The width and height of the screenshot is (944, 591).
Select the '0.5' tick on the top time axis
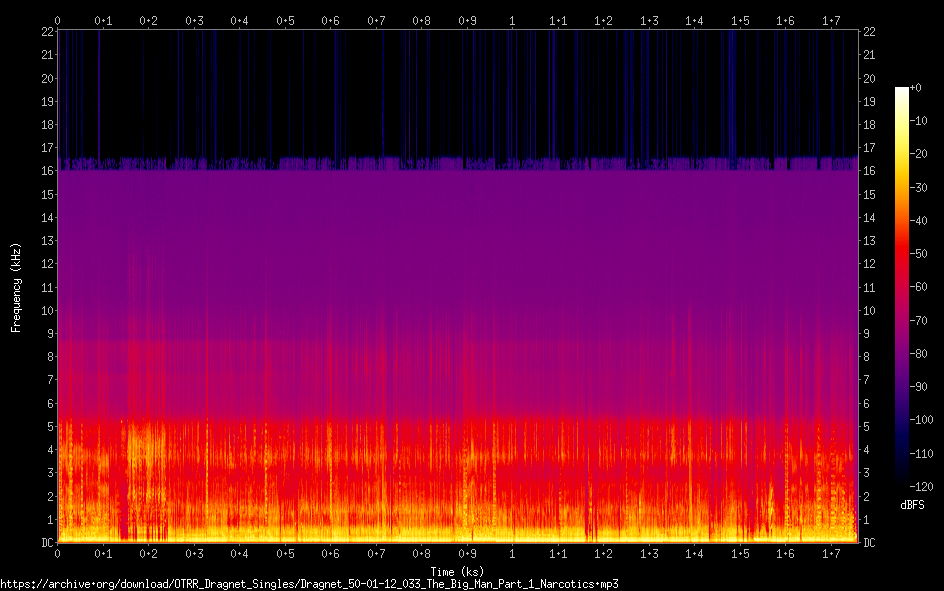(x=285, y=20)
